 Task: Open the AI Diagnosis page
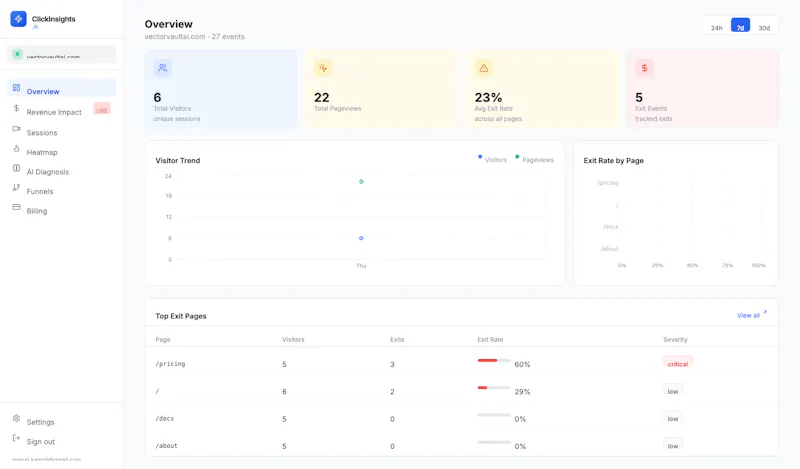click(x=47, y=171)
